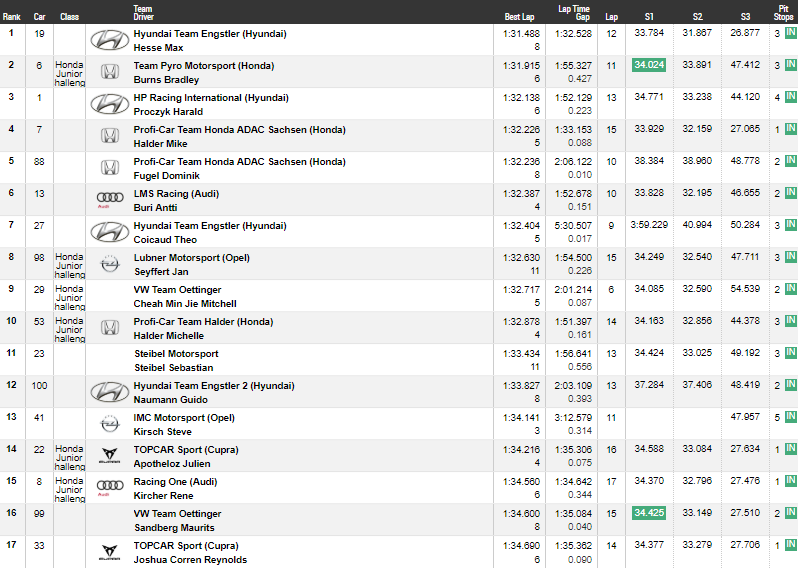Select lap time 5:30.507
This screenshot has width=803, height=571.
tap(573, 226)
